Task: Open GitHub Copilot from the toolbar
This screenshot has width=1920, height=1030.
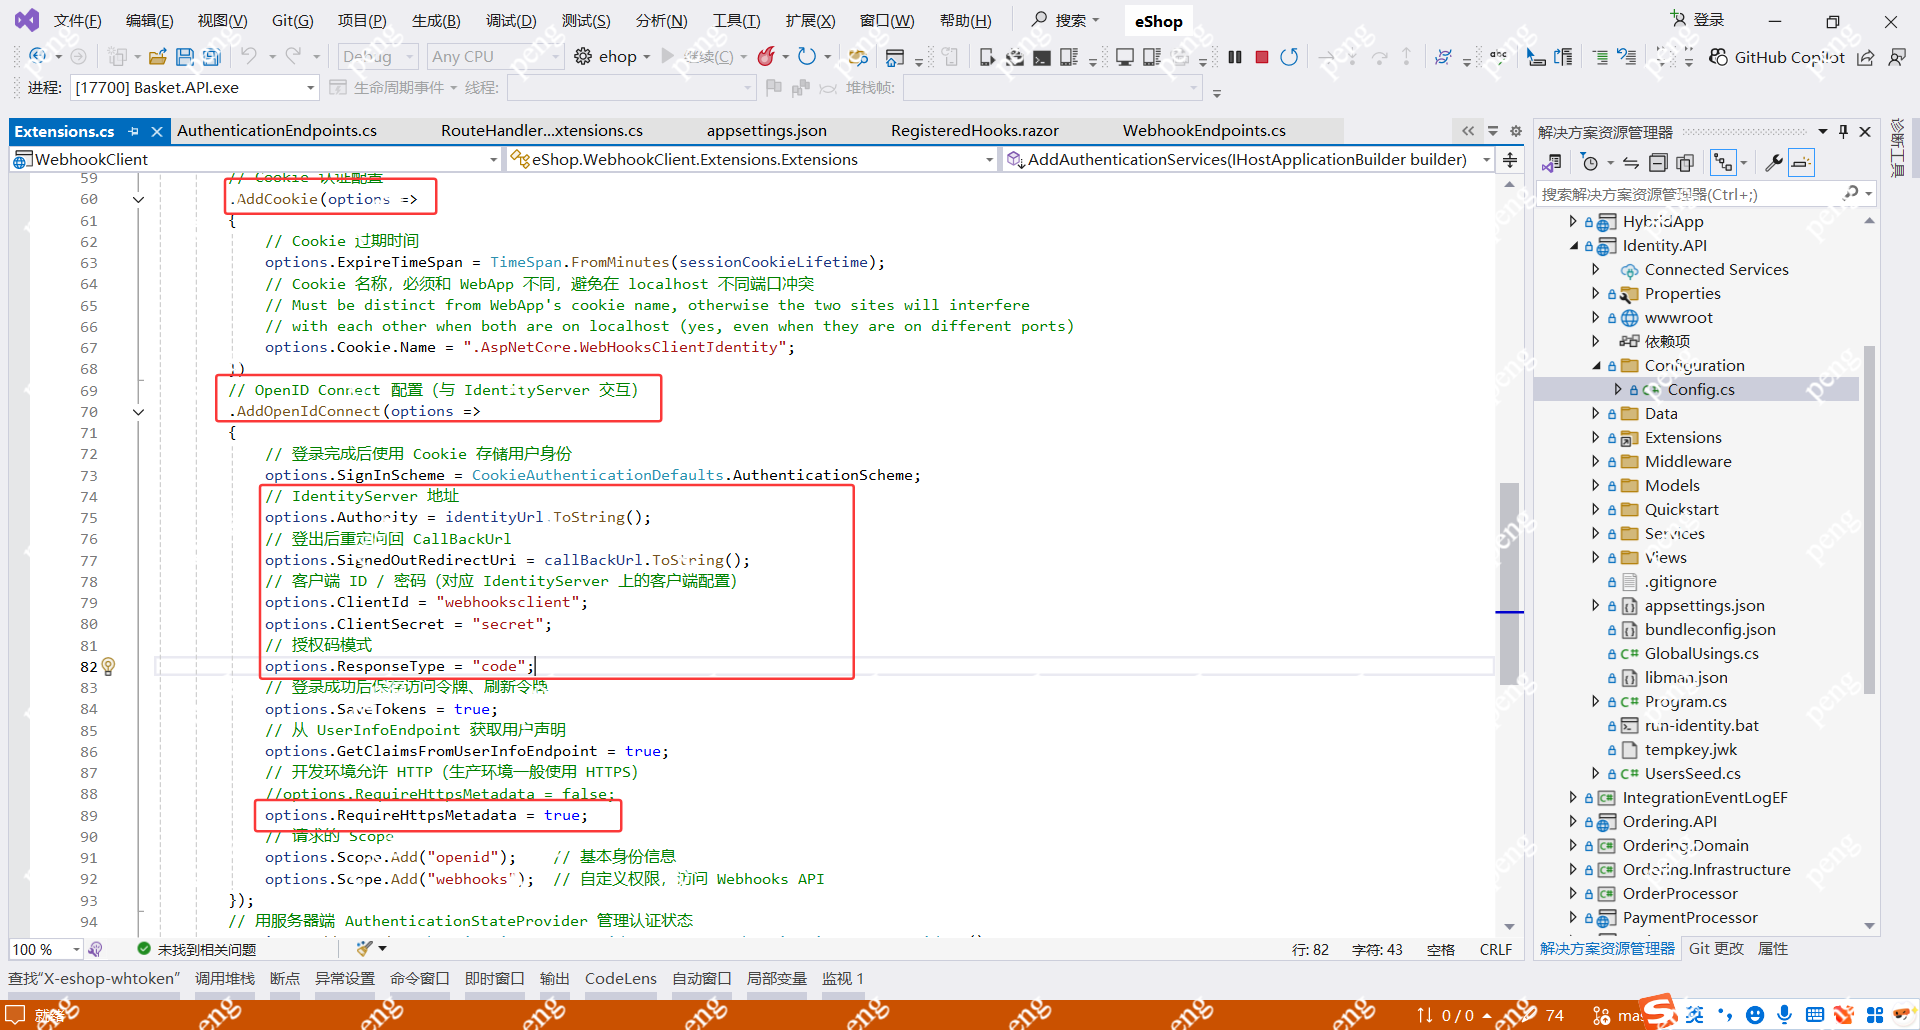Action: point(1778,57)
